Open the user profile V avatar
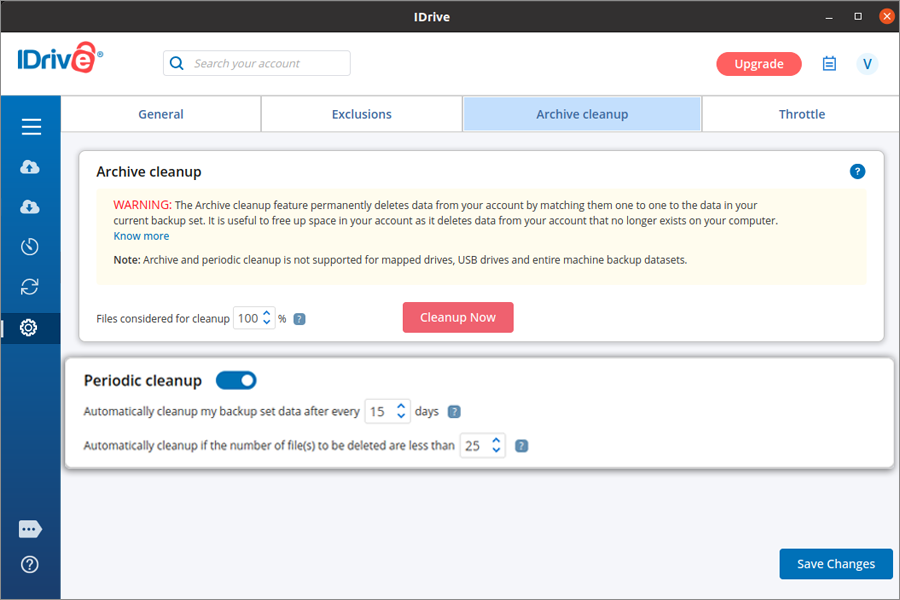Viewport: 900px width, 600px height. tap(867, 64)
